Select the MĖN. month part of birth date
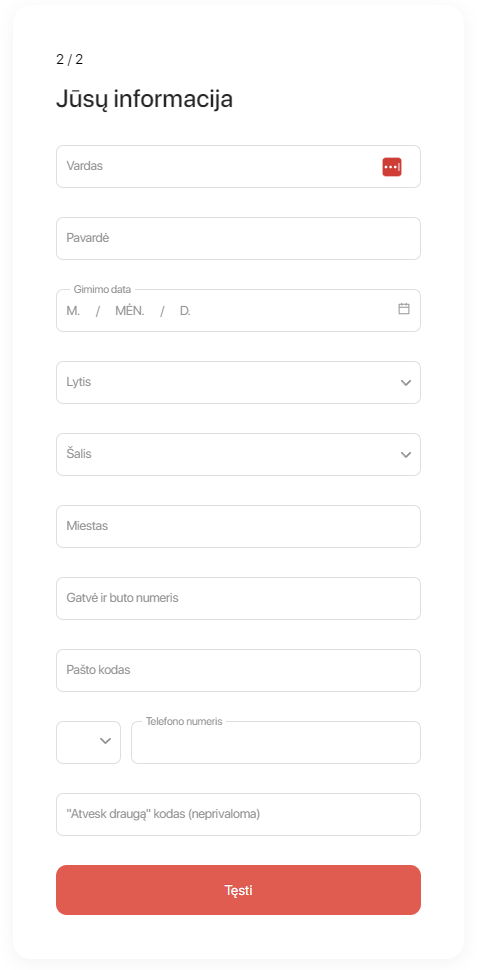 click(x=130, y=311)
